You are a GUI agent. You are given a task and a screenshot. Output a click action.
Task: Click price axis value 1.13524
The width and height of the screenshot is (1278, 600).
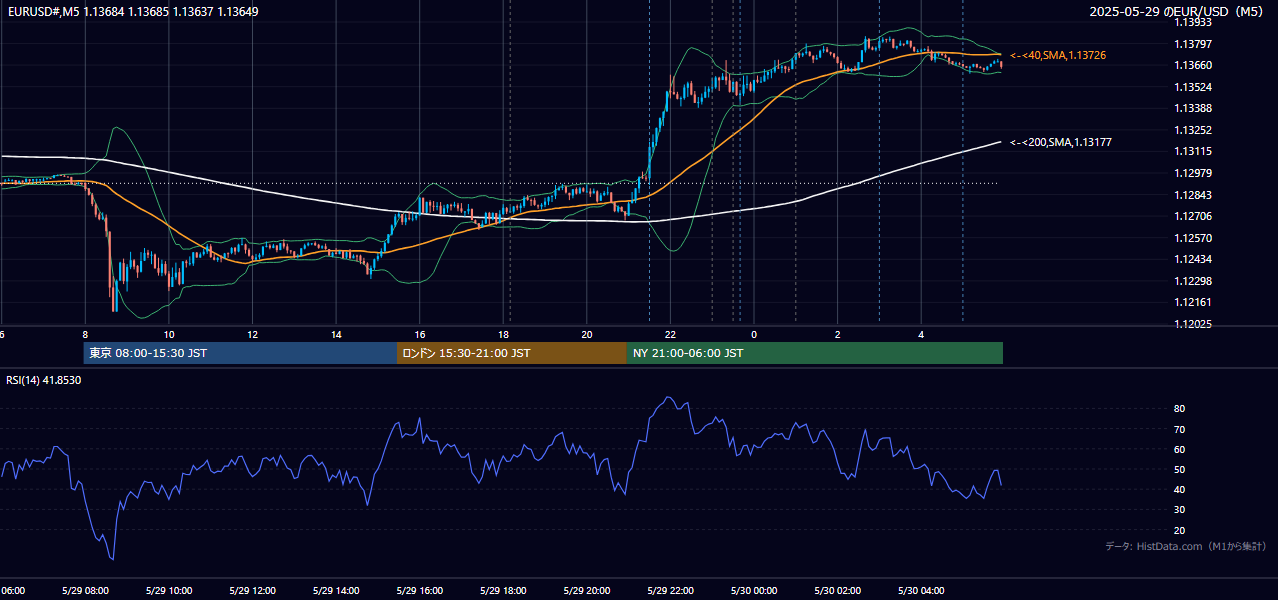tap(1192, 87)
